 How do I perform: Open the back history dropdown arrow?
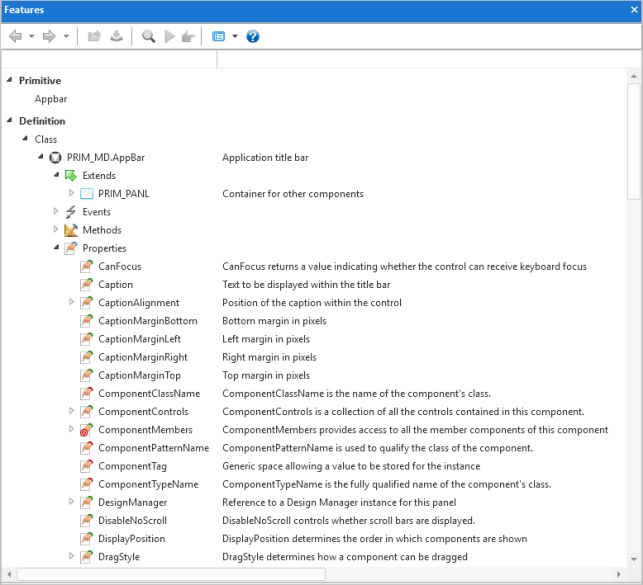[32, 36]
